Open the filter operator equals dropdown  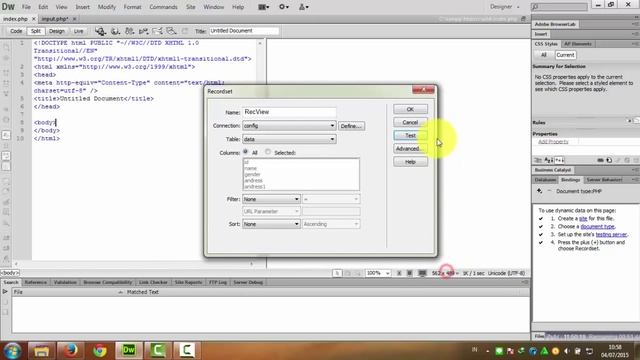pos(331,199)
